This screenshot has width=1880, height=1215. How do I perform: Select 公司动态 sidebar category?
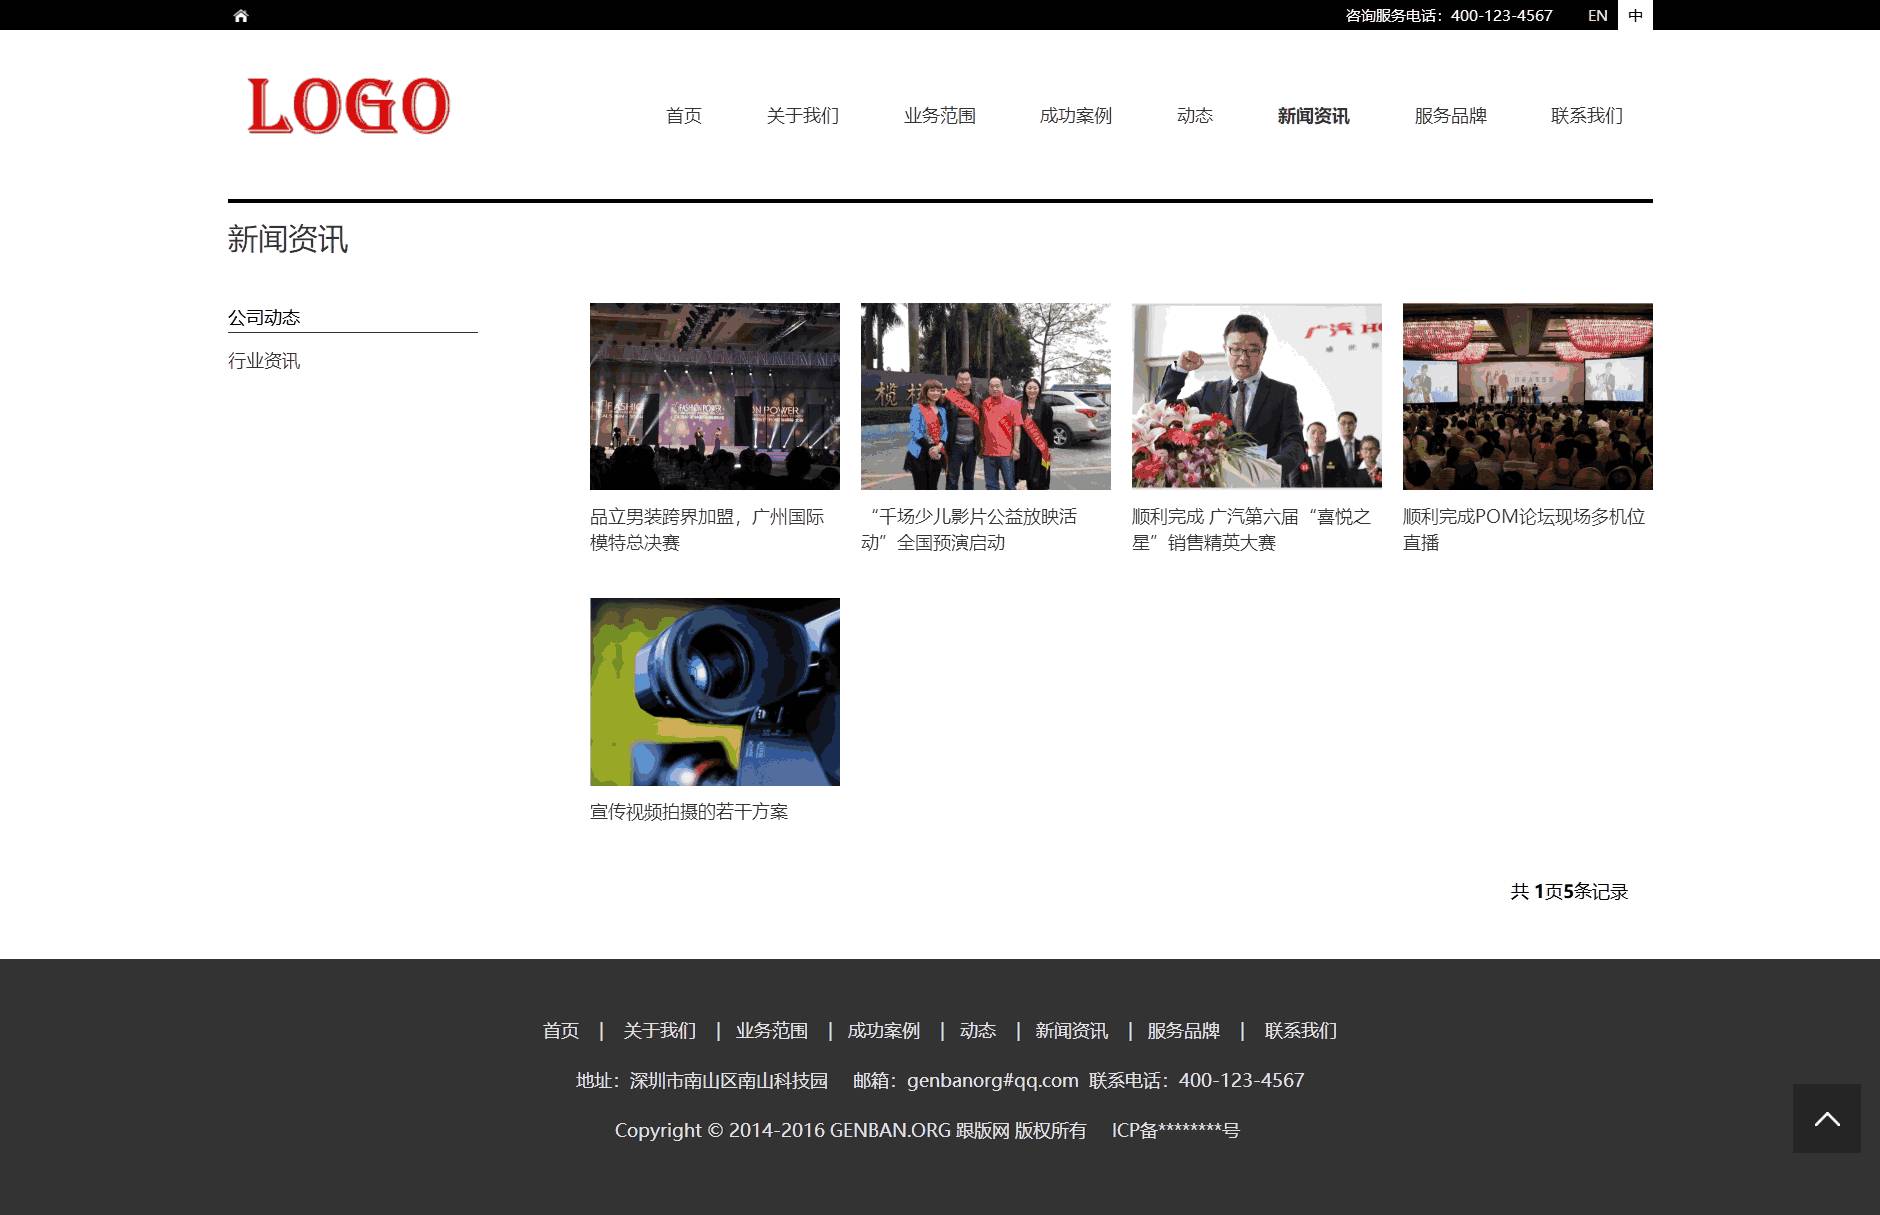coord(264,318)
